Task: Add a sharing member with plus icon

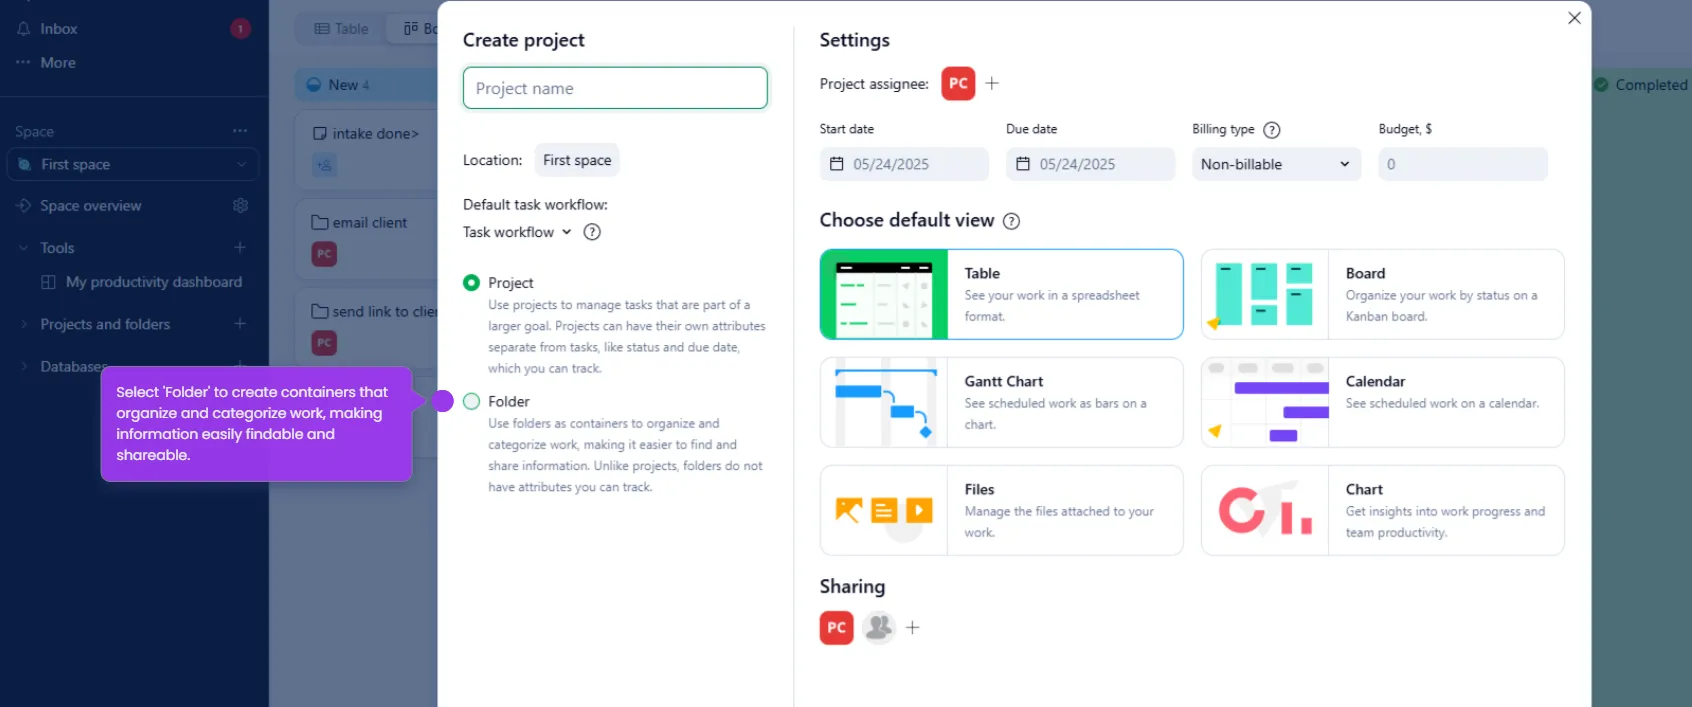Action: [912, 627]
